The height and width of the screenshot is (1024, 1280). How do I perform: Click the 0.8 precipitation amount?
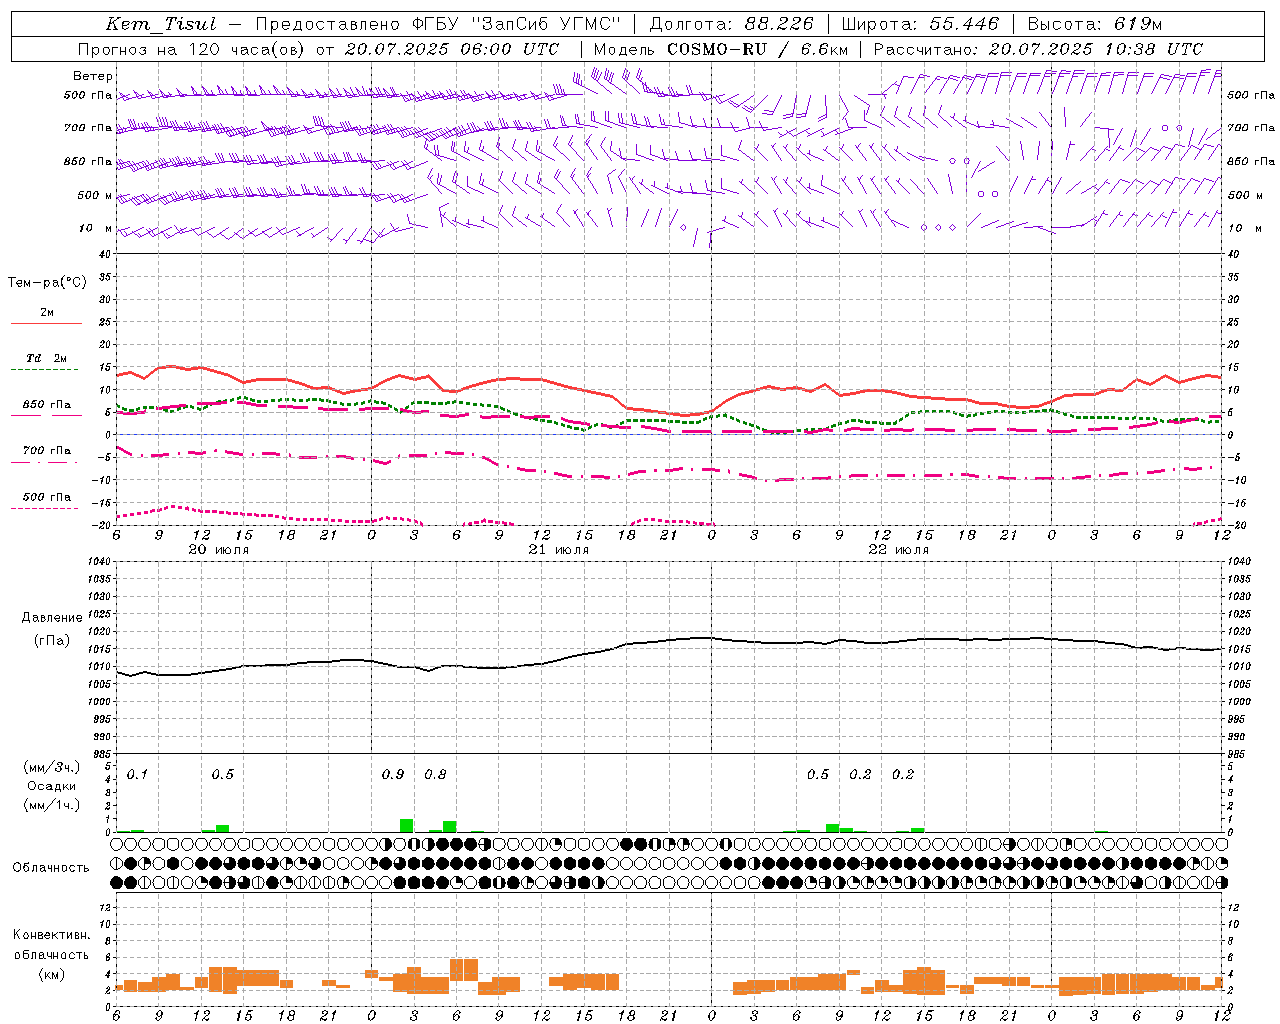point(435,775)
